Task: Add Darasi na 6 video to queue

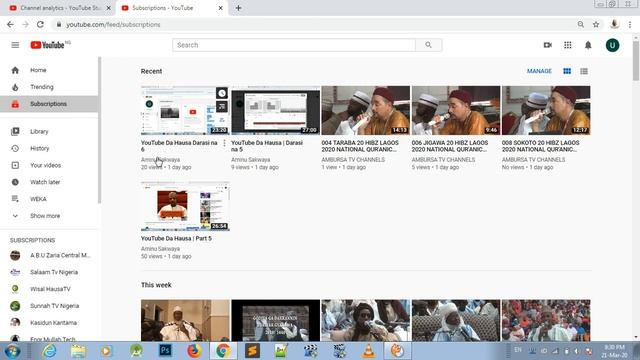Action: click(222, 107)
